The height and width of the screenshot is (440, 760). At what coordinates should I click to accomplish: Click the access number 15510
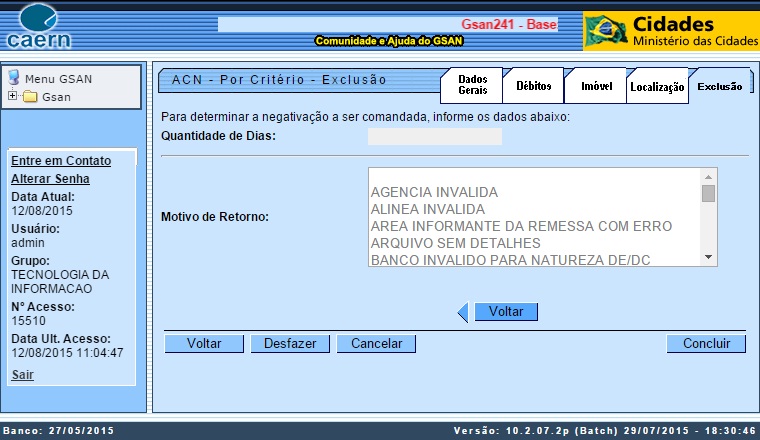[28, 321]
